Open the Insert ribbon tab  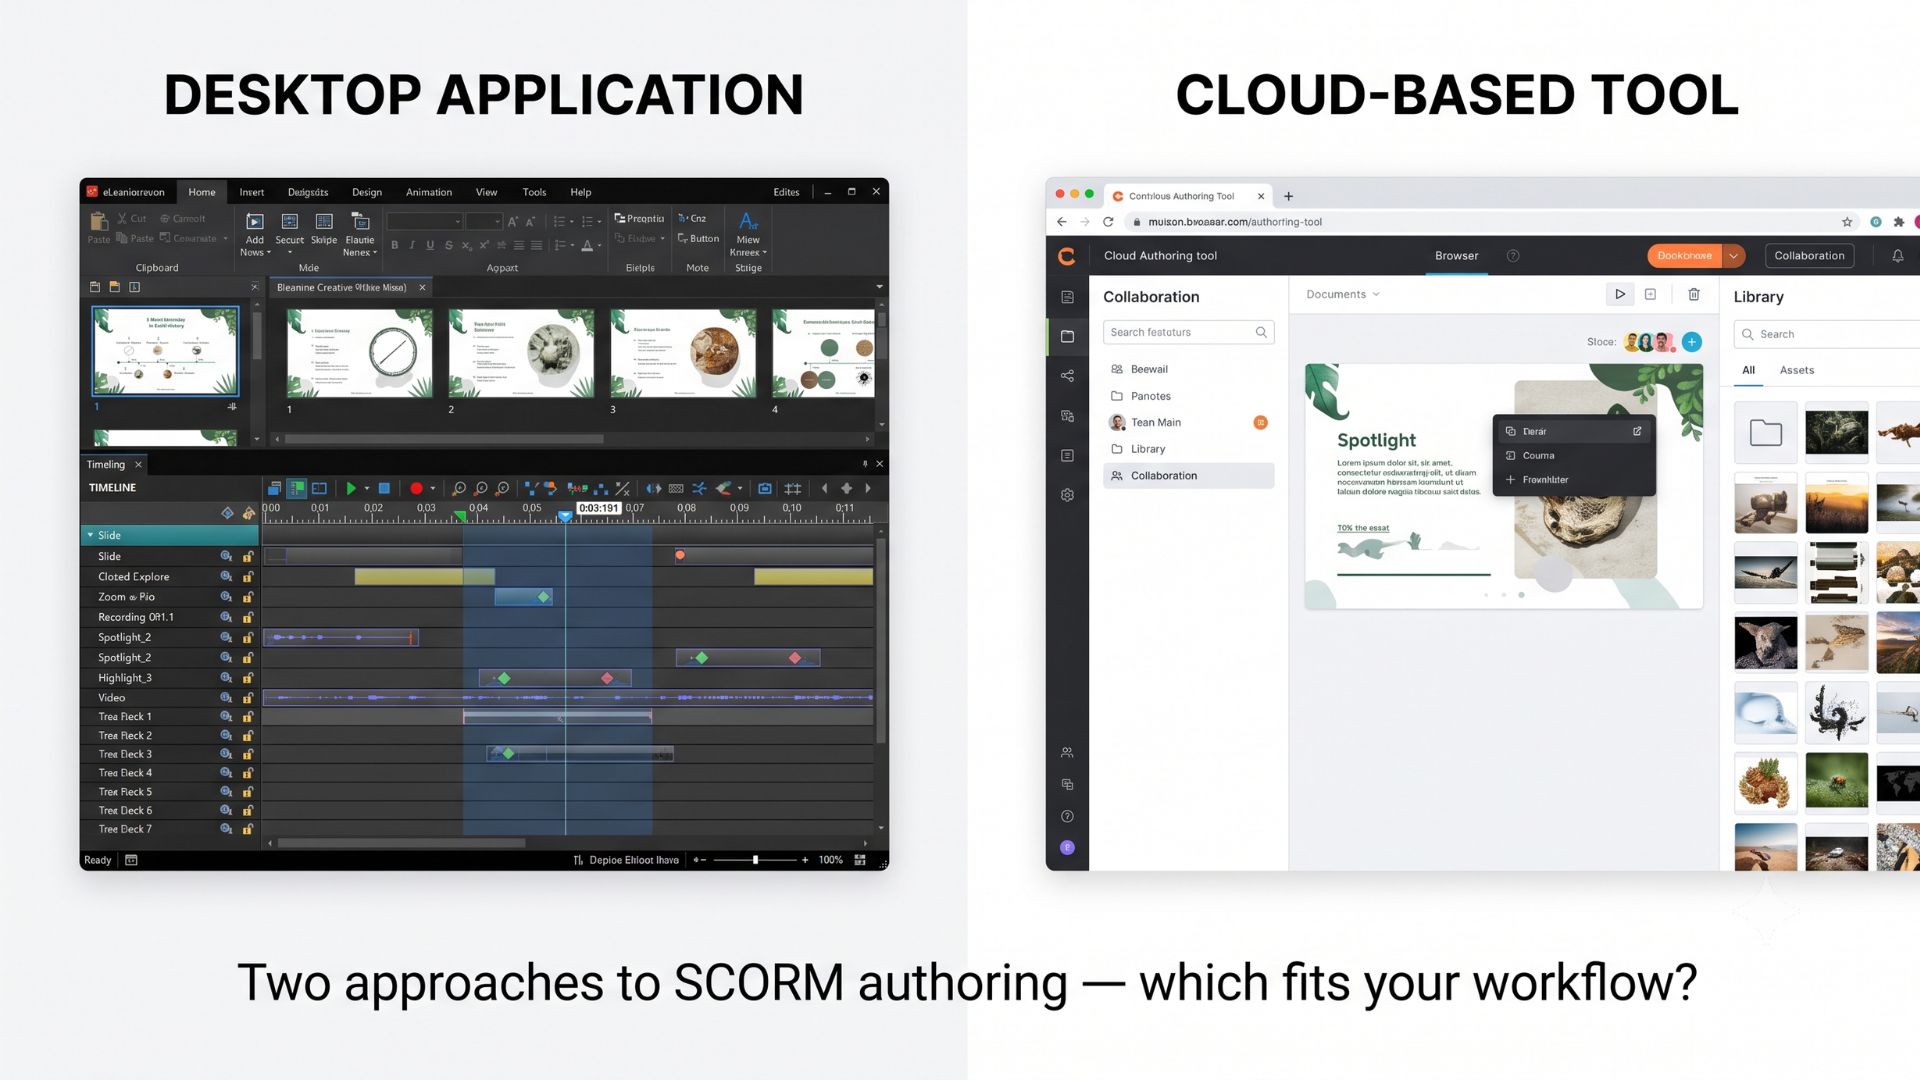tap(252, 192)
